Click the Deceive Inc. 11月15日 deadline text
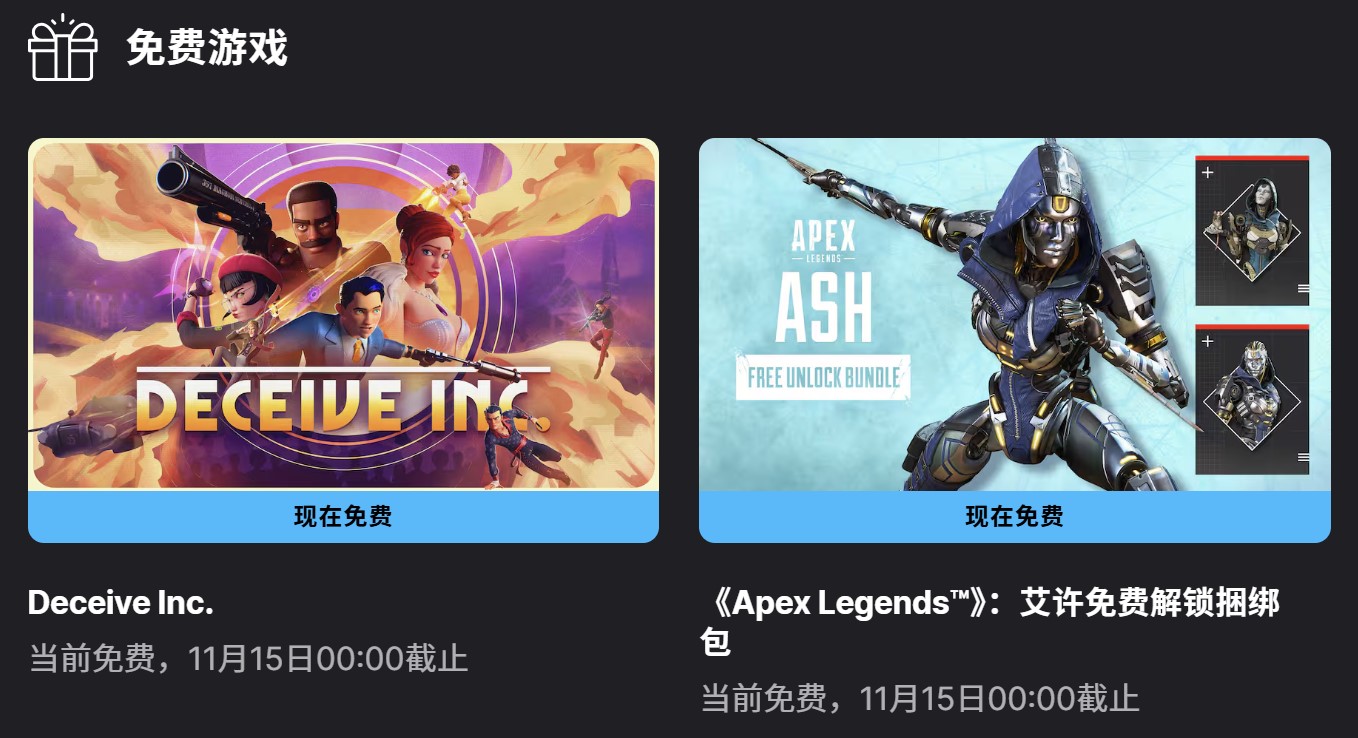This screenshot has width=1358, height=738. pos(248,658)
